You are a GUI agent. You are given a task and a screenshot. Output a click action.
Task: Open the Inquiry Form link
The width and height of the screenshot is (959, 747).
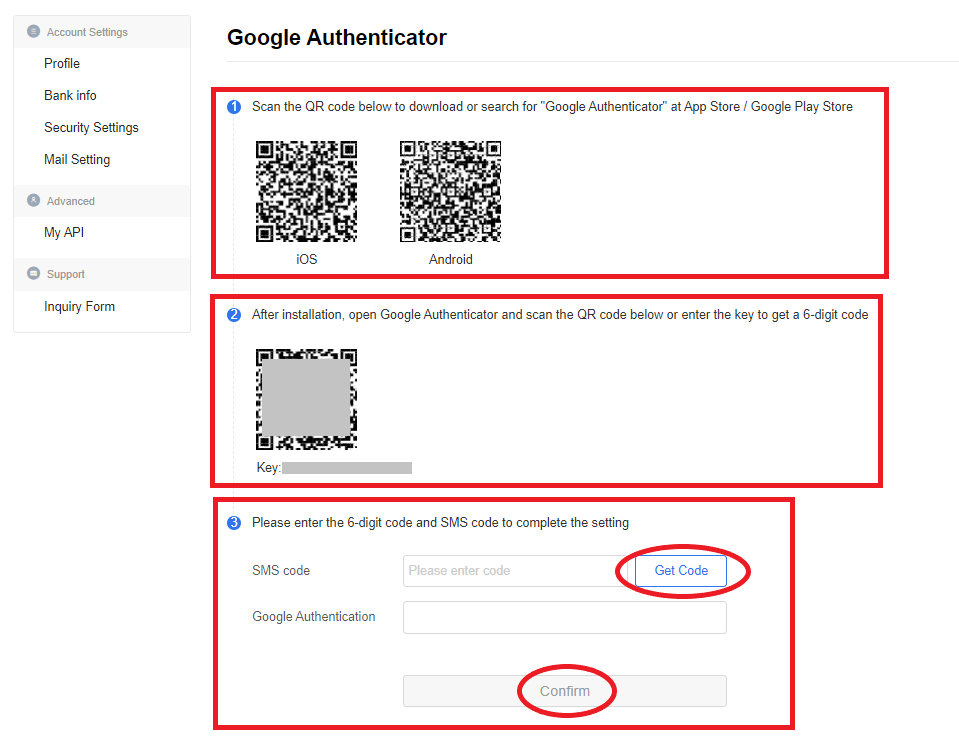tap(79, 306)
